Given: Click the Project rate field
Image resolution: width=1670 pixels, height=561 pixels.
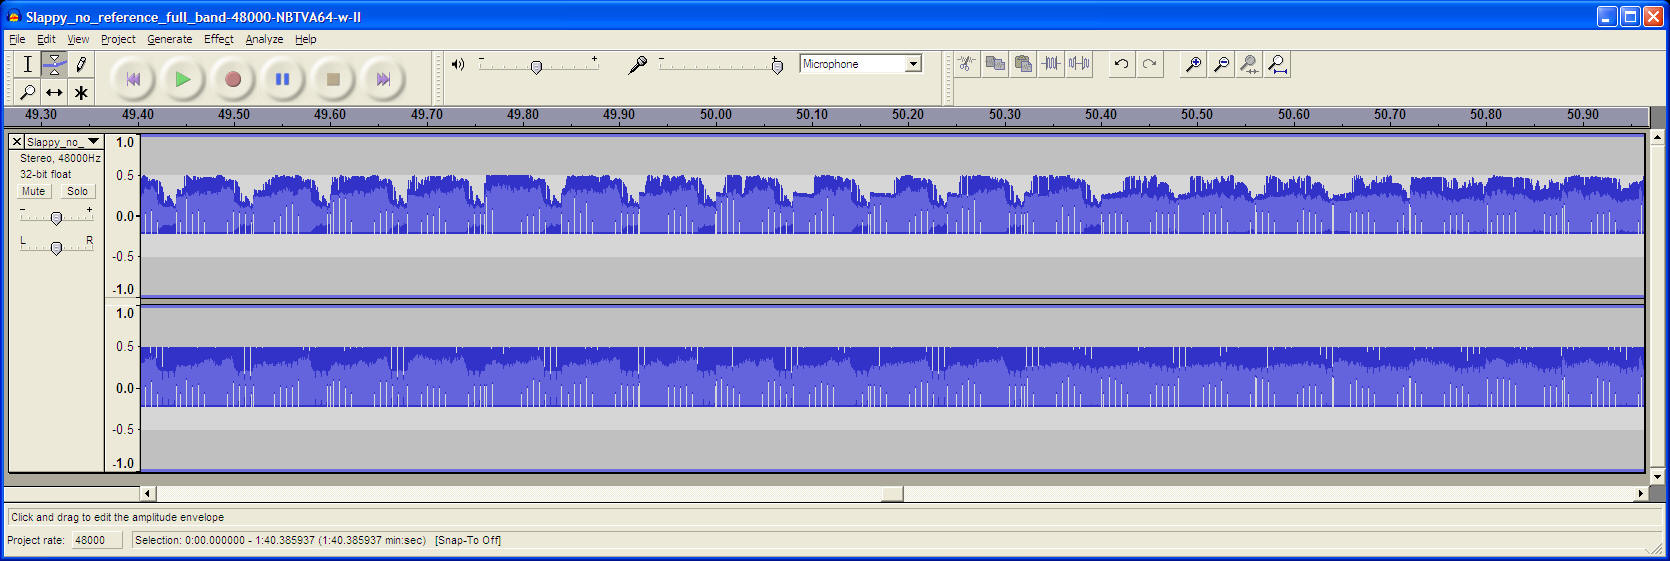Looking at the screenshot, I should (x=97, y=540).
